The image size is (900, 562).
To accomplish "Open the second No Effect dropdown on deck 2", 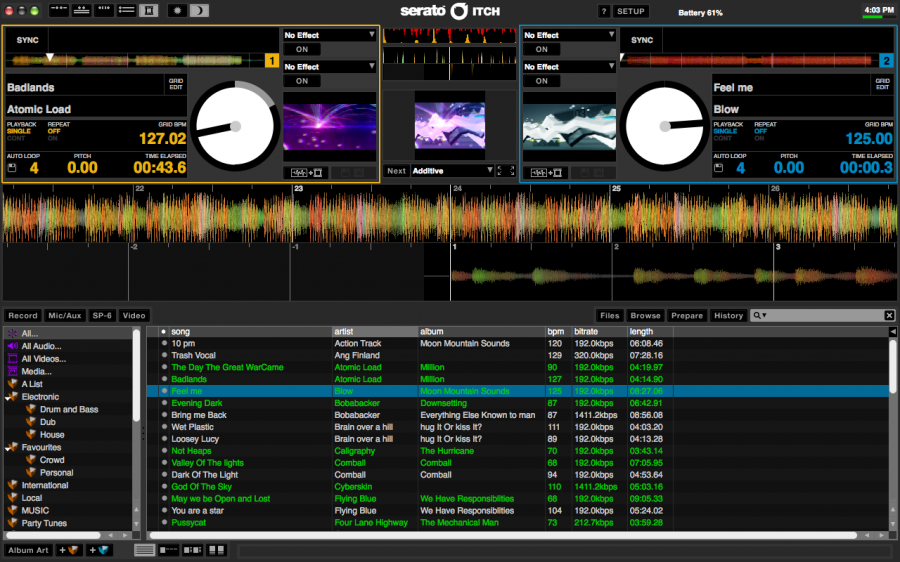I will pyautogui.click(x=569, y=67).
